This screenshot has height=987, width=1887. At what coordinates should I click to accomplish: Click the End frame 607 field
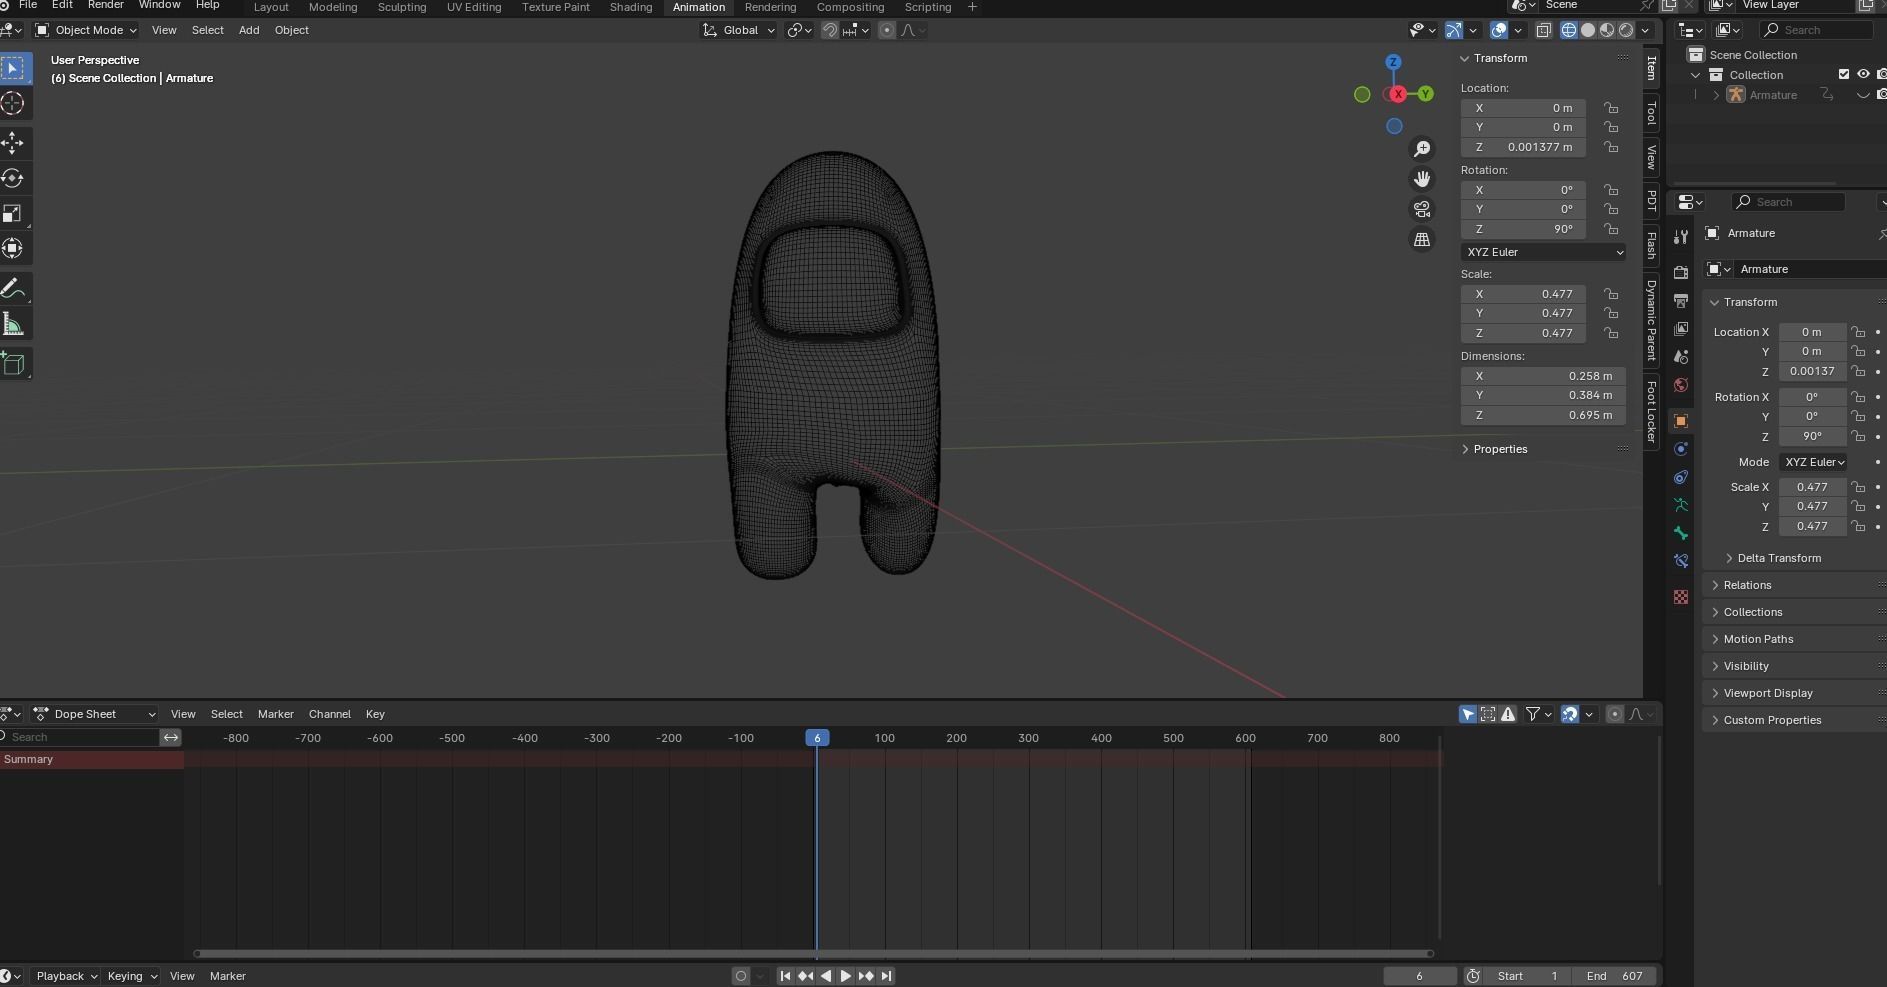(x=1614, y=976)
